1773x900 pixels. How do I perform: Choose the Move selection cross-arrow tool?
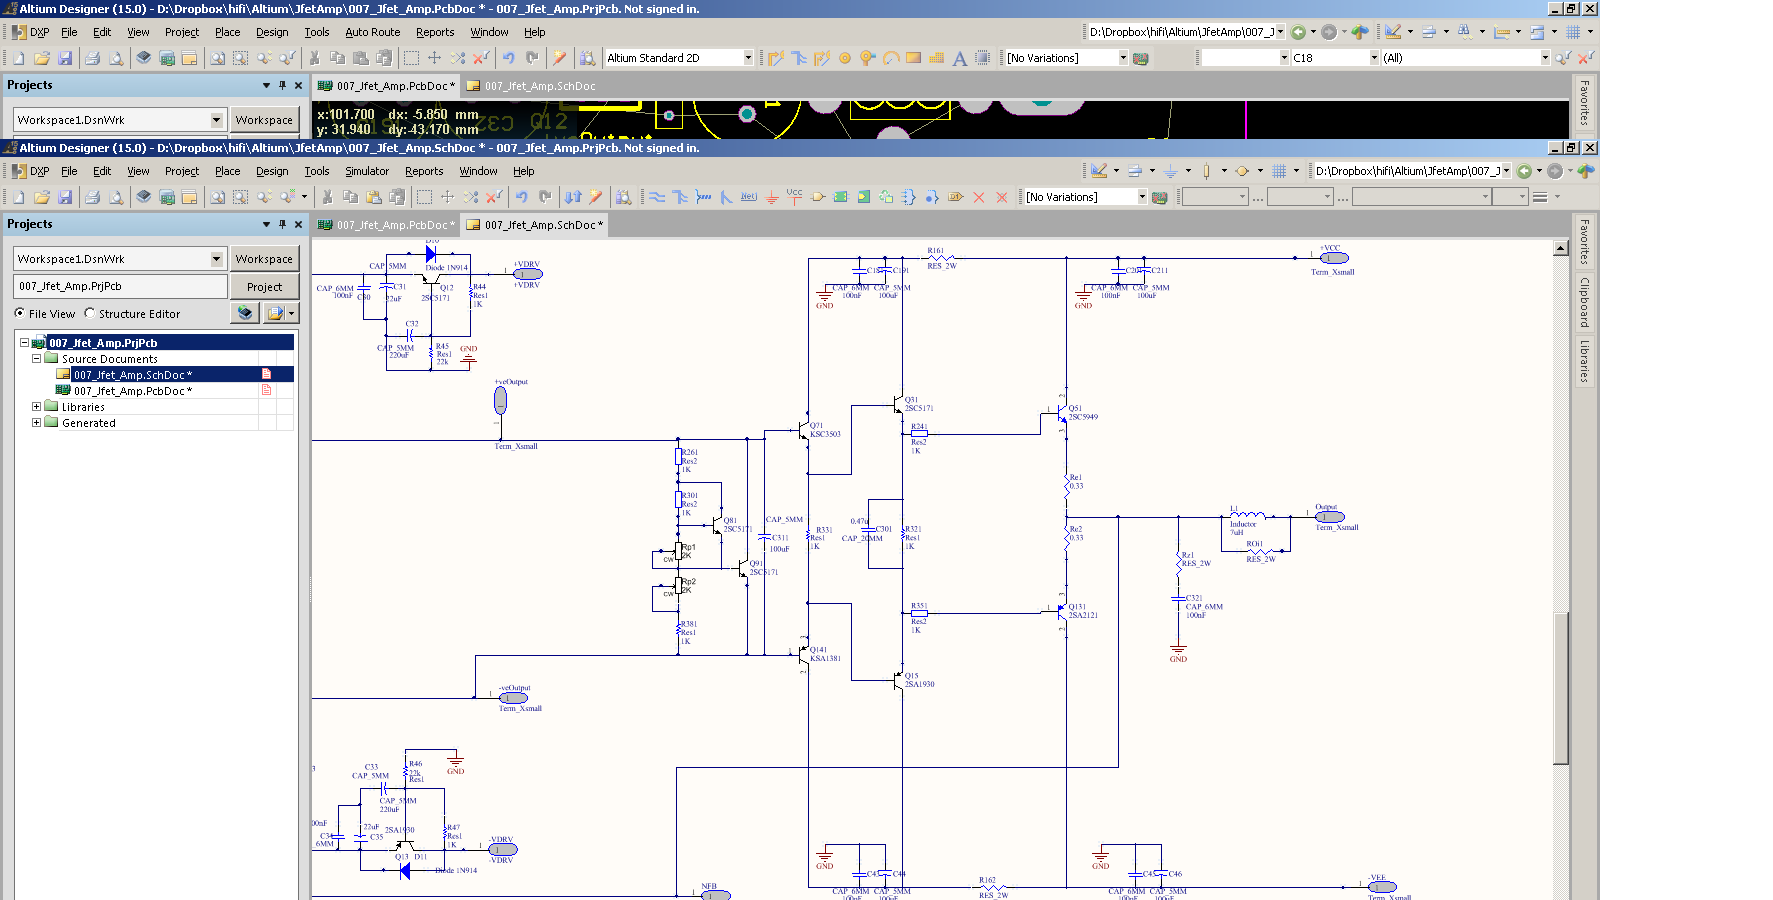448,197
